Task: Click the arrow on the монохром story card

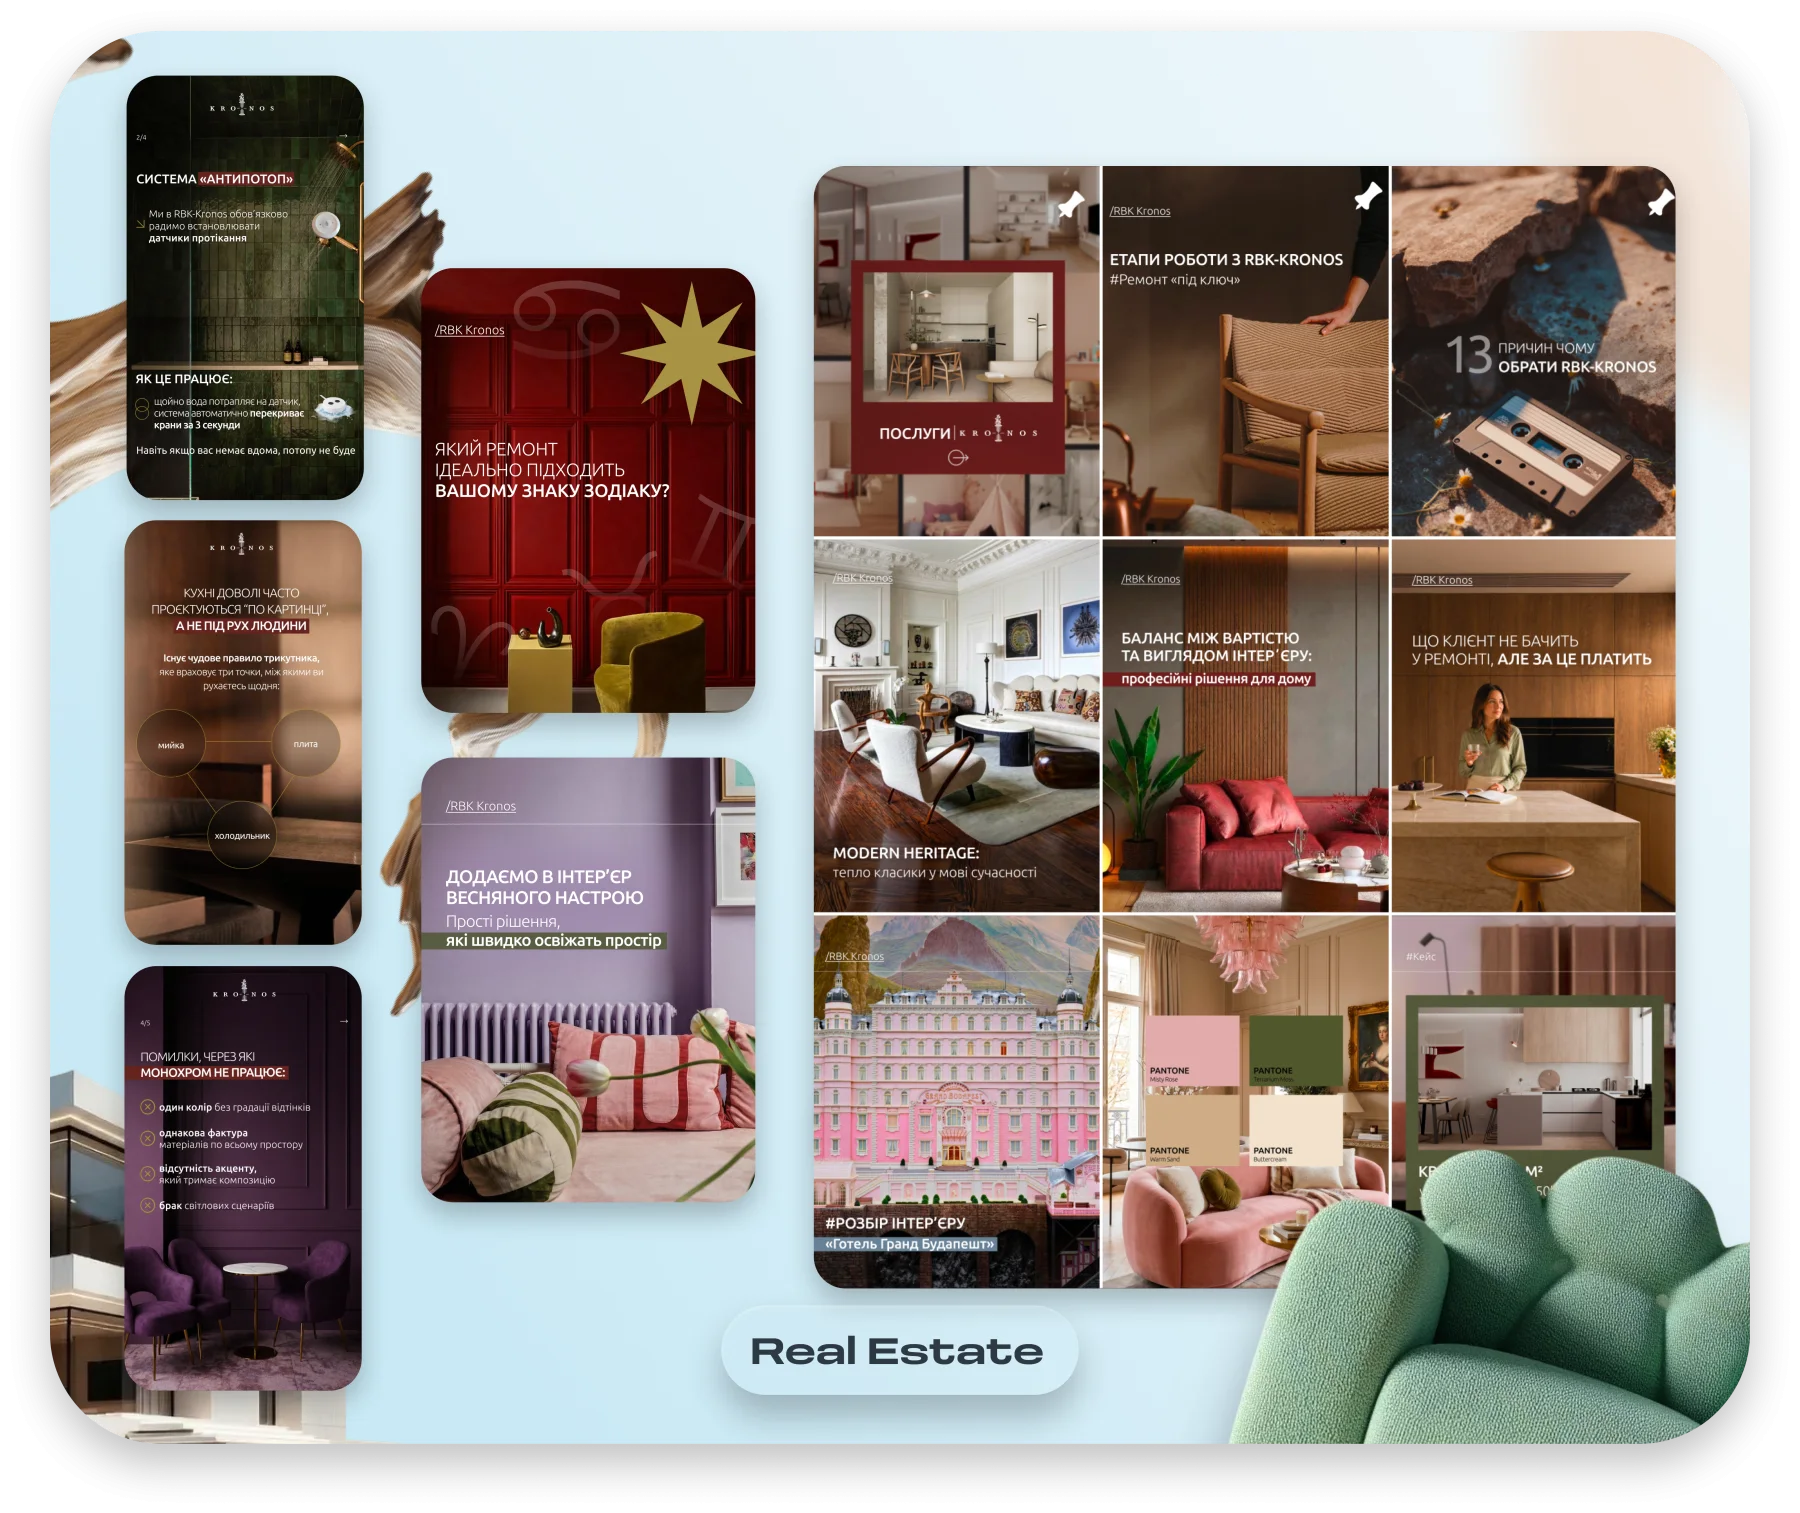Action: 344,1021
